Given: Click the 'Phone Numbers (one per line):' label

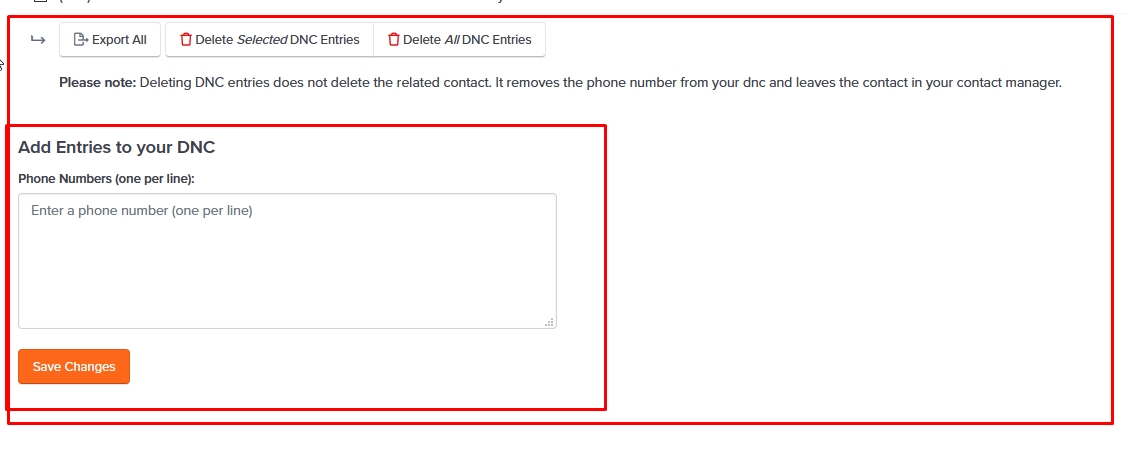Looking at the screenshot, I should coord(107,178).
